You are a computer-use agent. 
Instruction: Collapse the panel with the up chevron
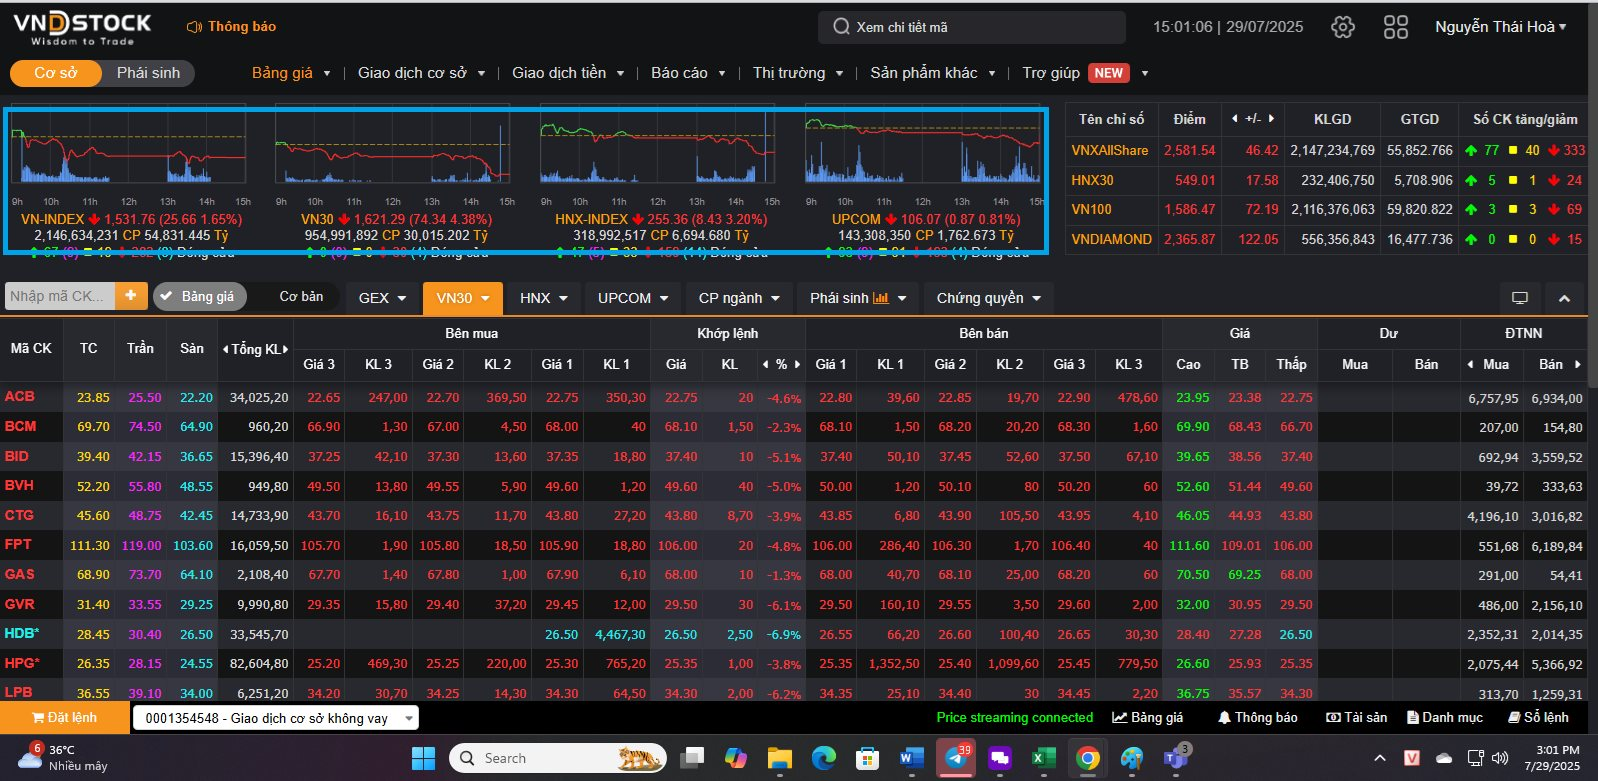1564,298
